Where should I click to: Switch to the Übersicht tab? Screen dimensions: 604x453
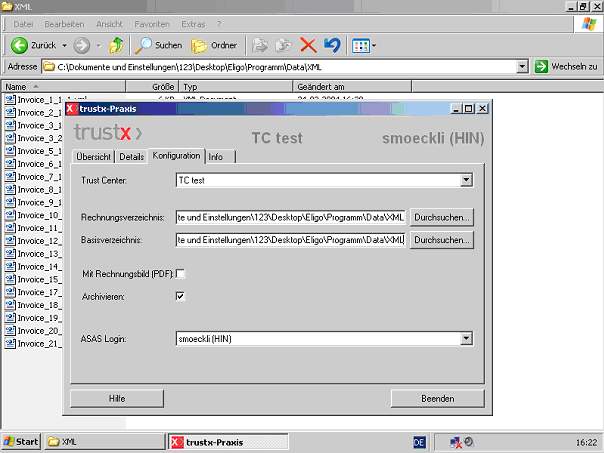(x=93, y=157)
